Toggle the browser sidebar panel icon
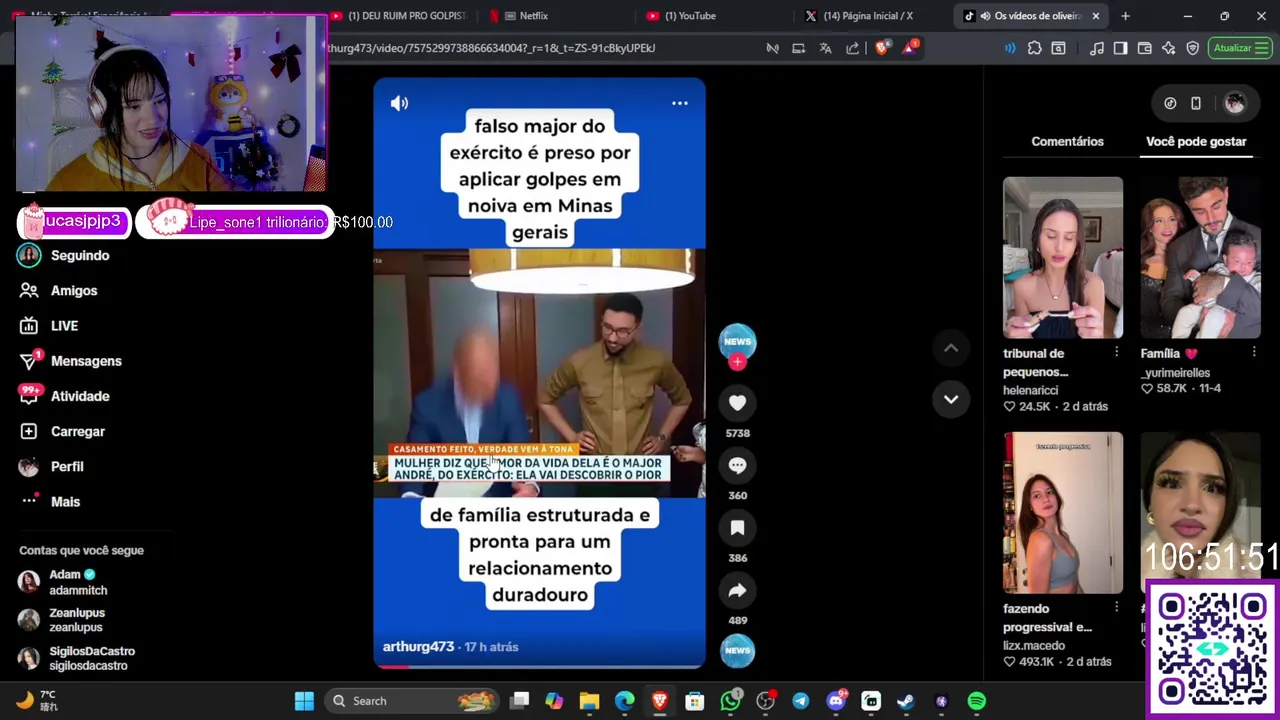 coord(1120,48)
